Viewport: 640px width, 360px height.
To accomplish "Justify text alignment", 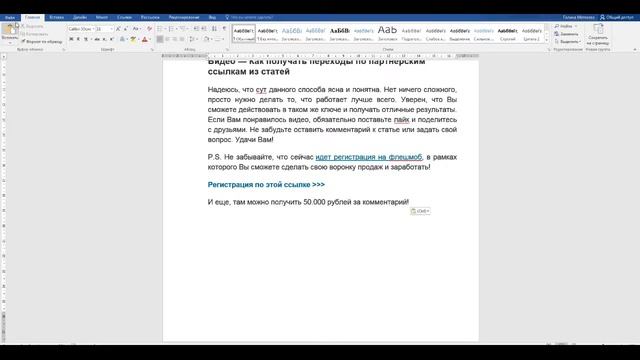I will tap(182, 39).
